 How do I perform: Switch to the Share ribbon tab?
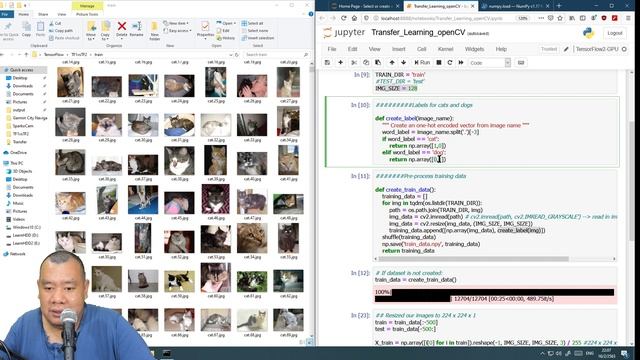click(x=43, y=14)
